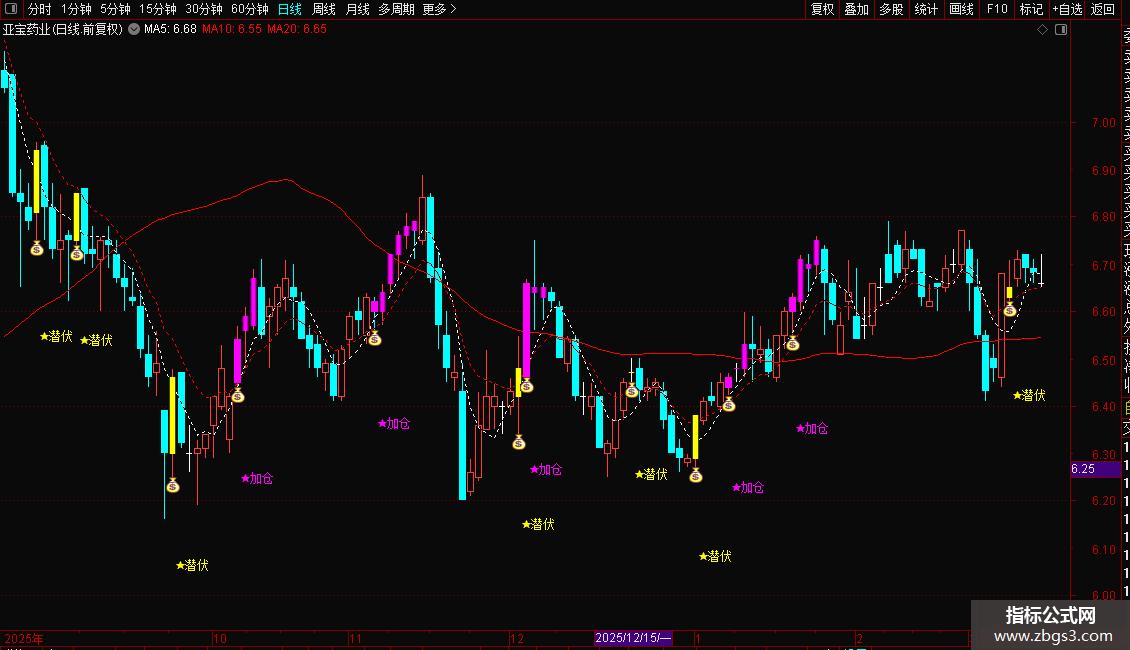Screen dimensions: 1130x650
Task: Click the 复权 adjustment button
Action: click(x=822, y=9)
